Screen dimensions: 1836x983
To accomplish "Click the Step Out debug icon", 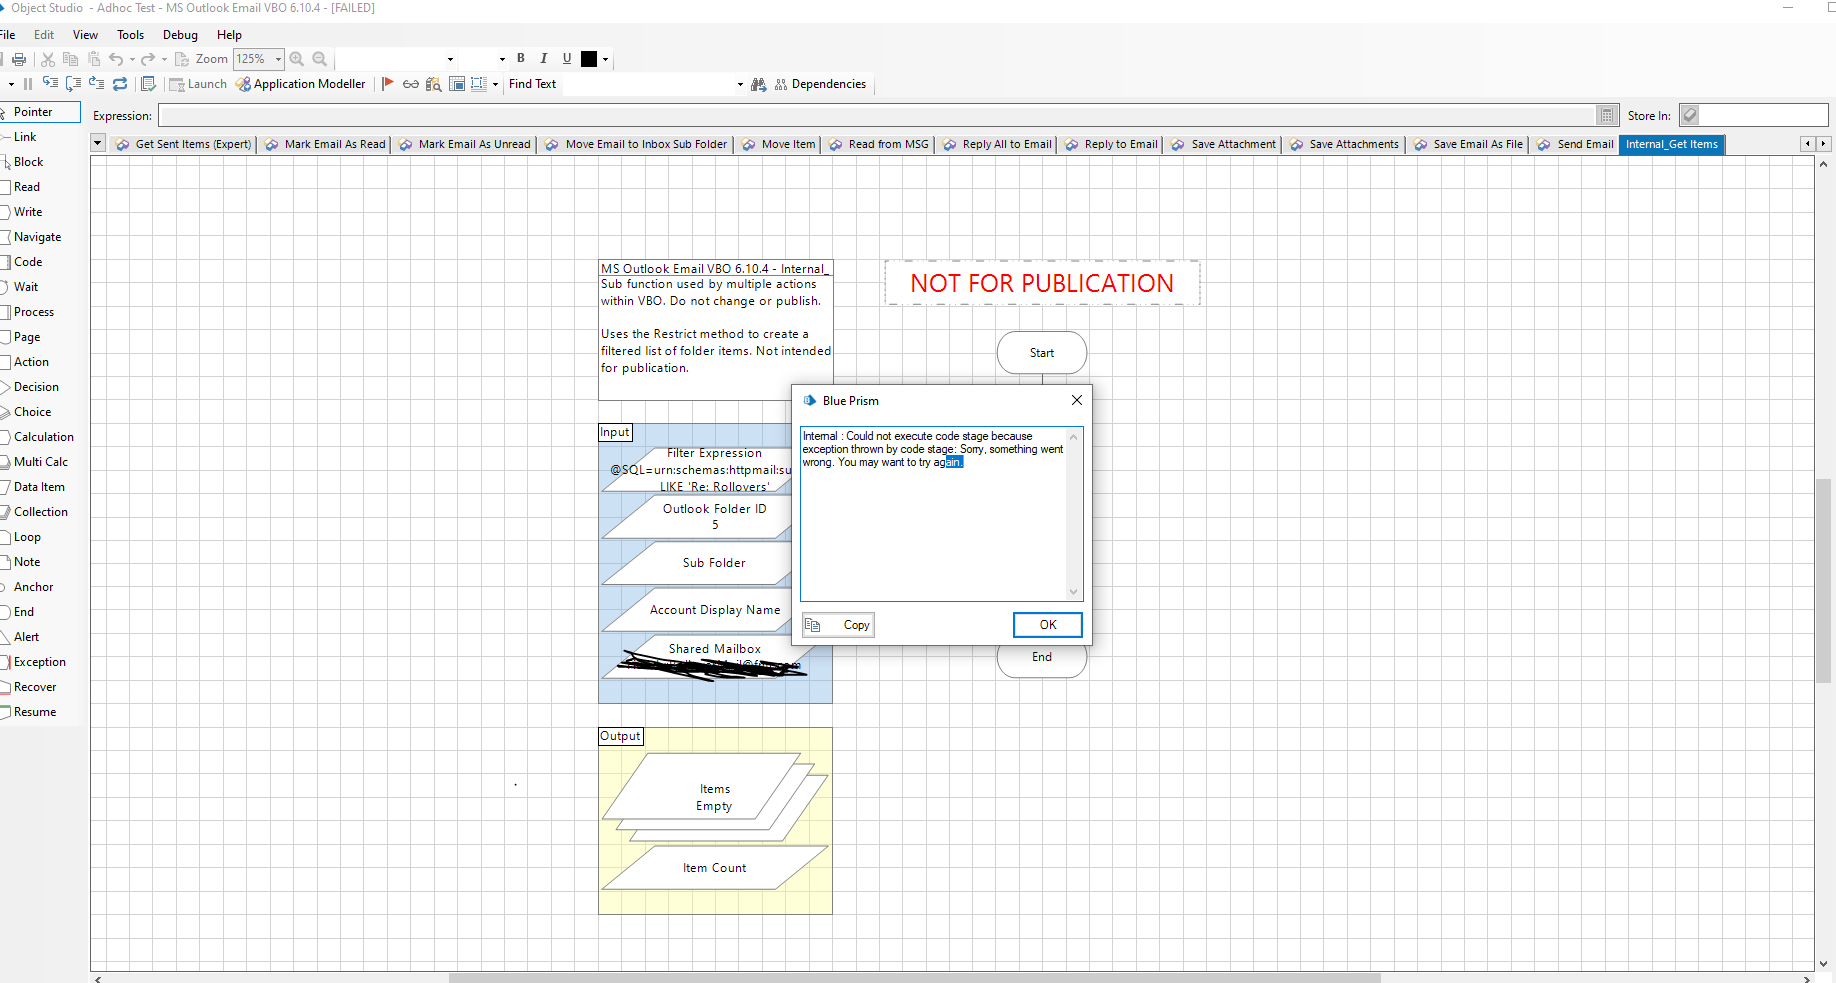I will (x=96, y=84).
